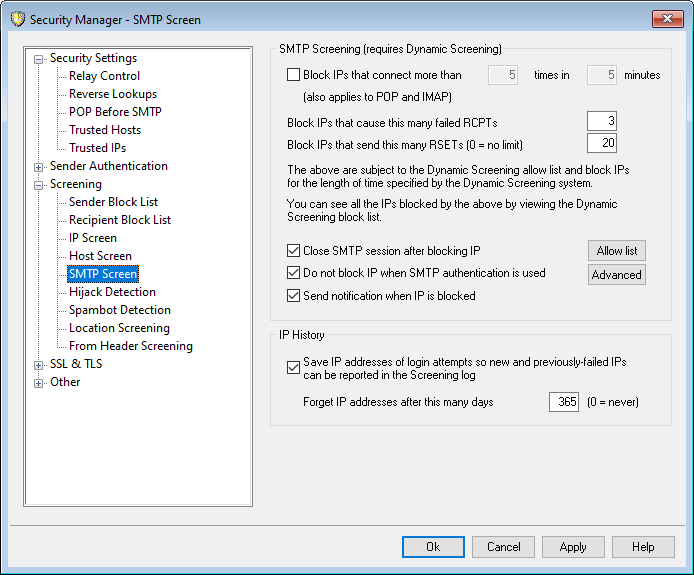
Task: Collapse the Security Settings tree node
Action: 39,59
